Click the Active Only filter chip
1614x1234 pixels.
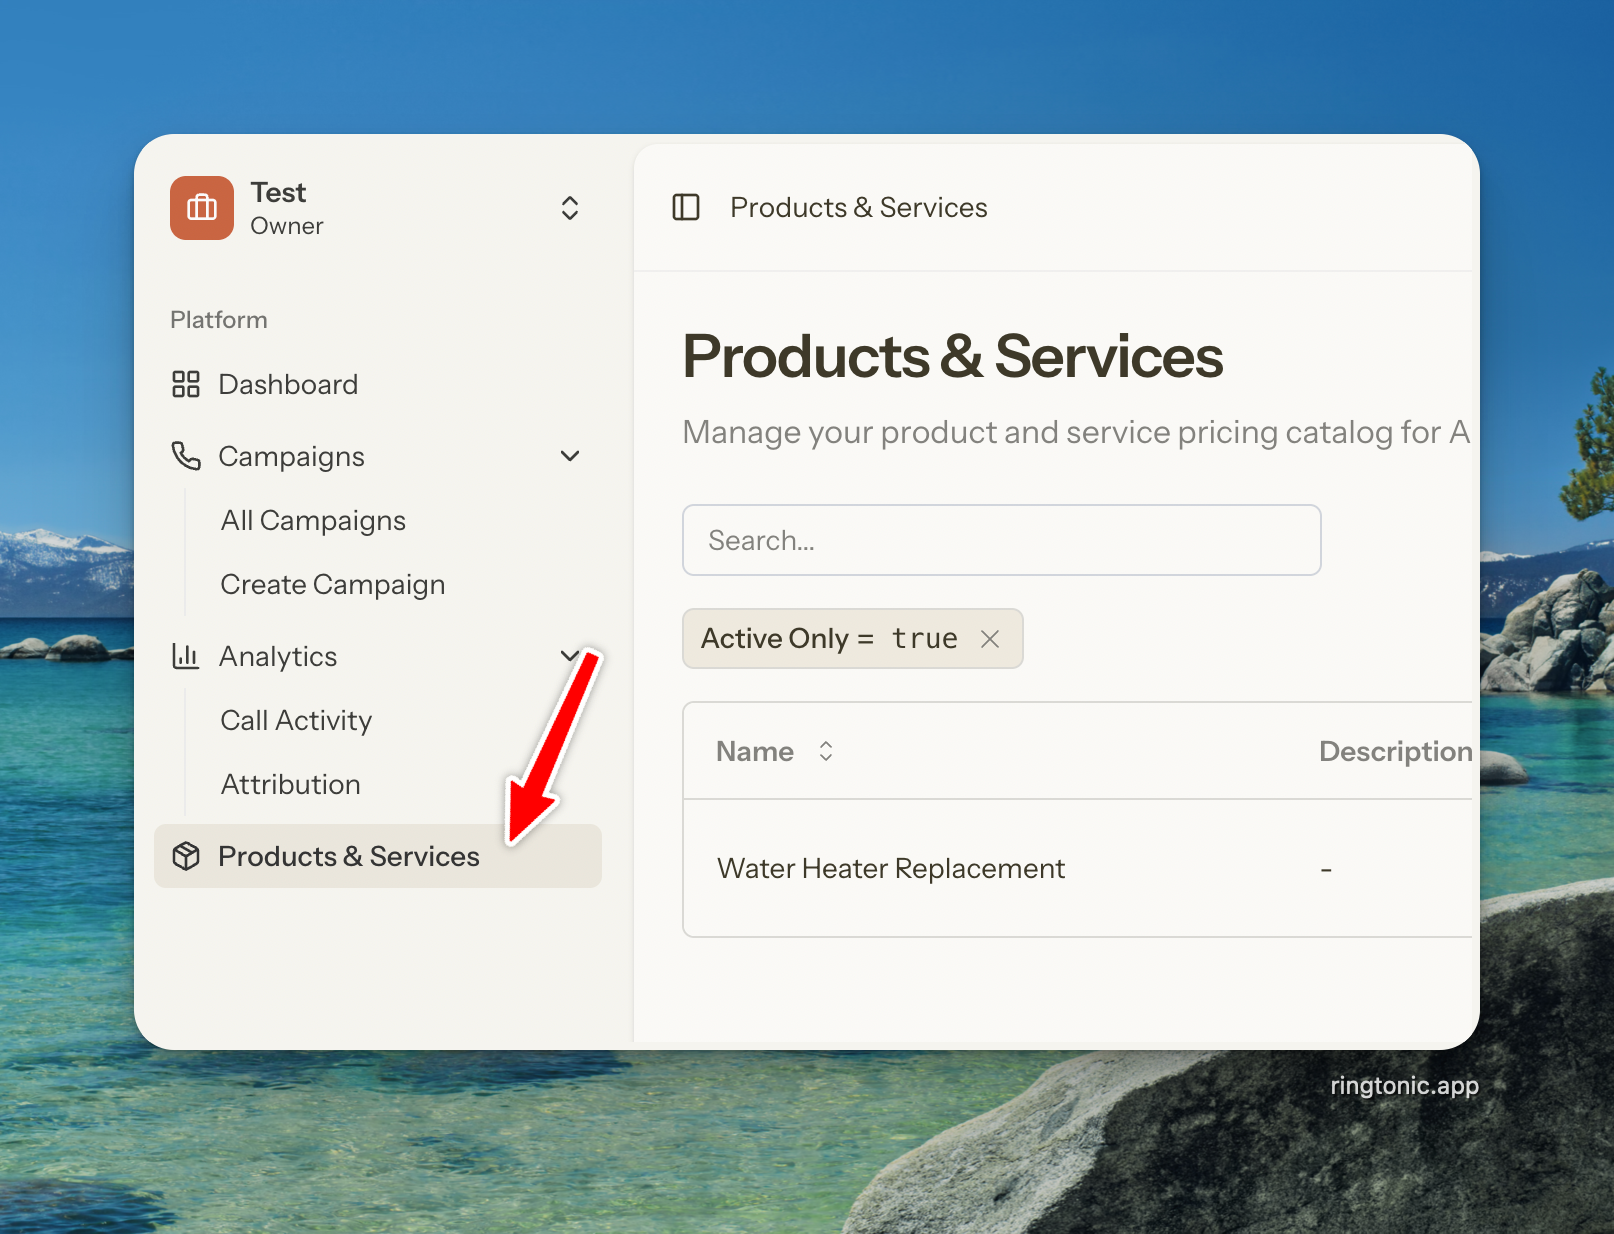coord(828,639)
